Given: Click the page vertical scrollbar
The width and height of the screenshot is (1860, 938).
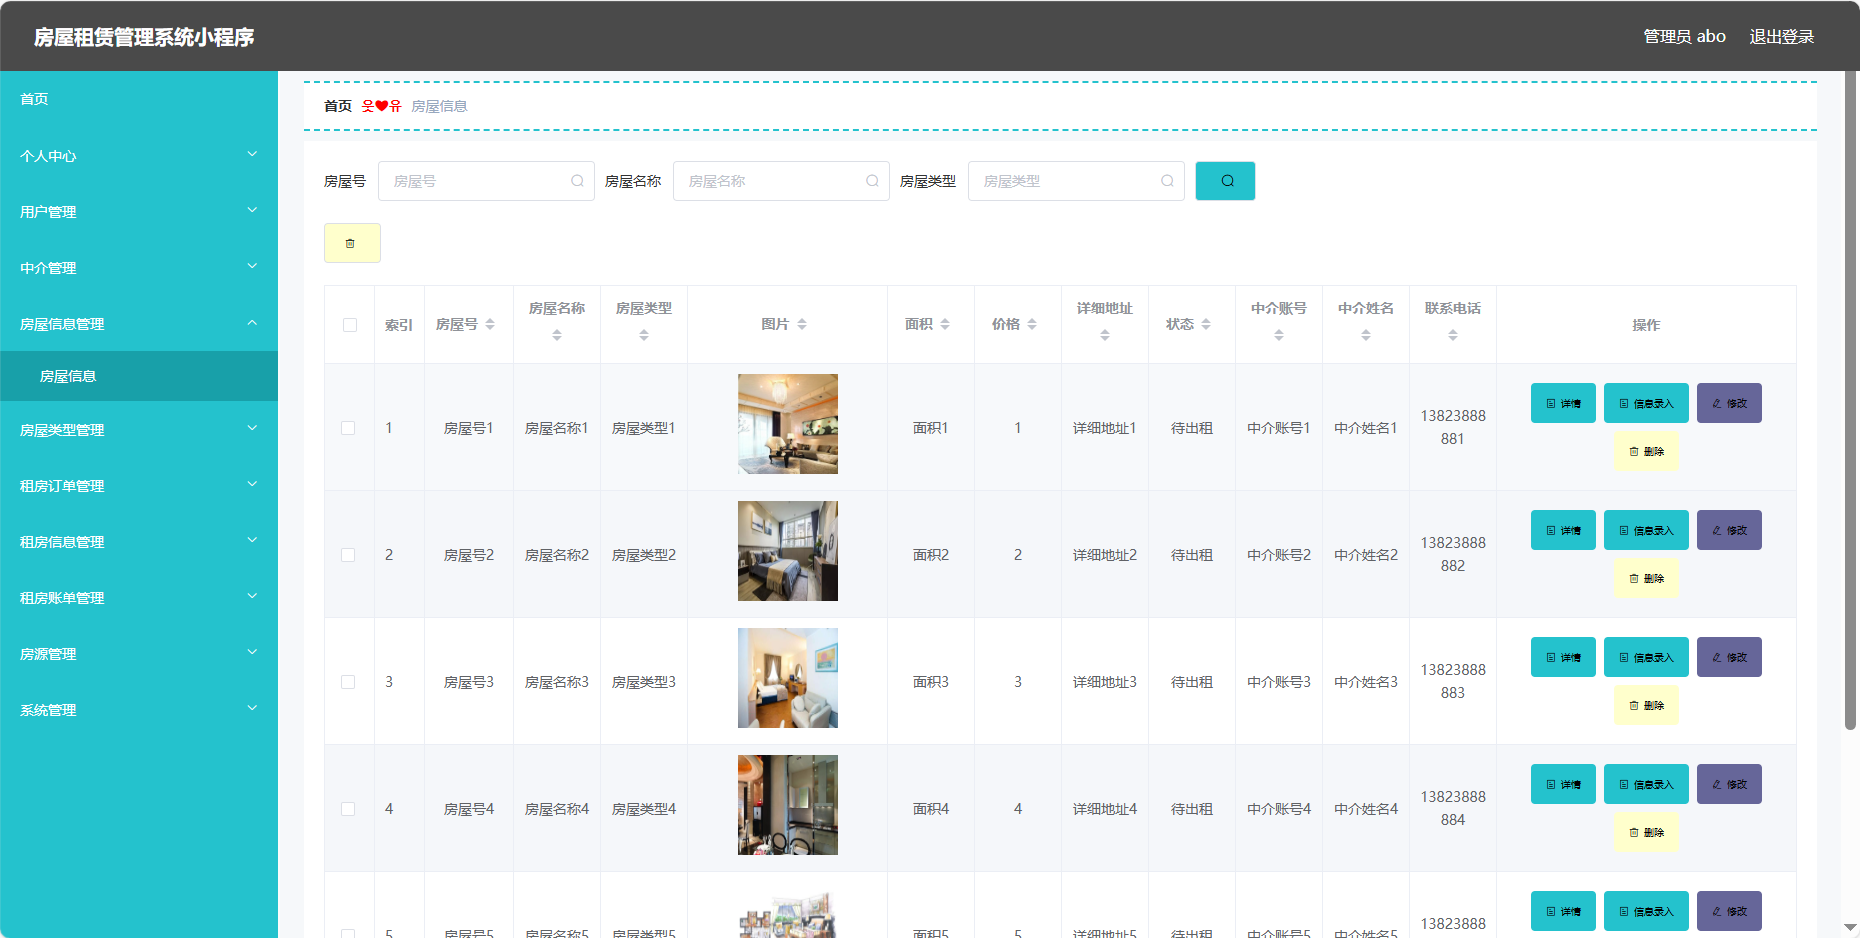Looking at the screenshot, I should point(1851,400).
